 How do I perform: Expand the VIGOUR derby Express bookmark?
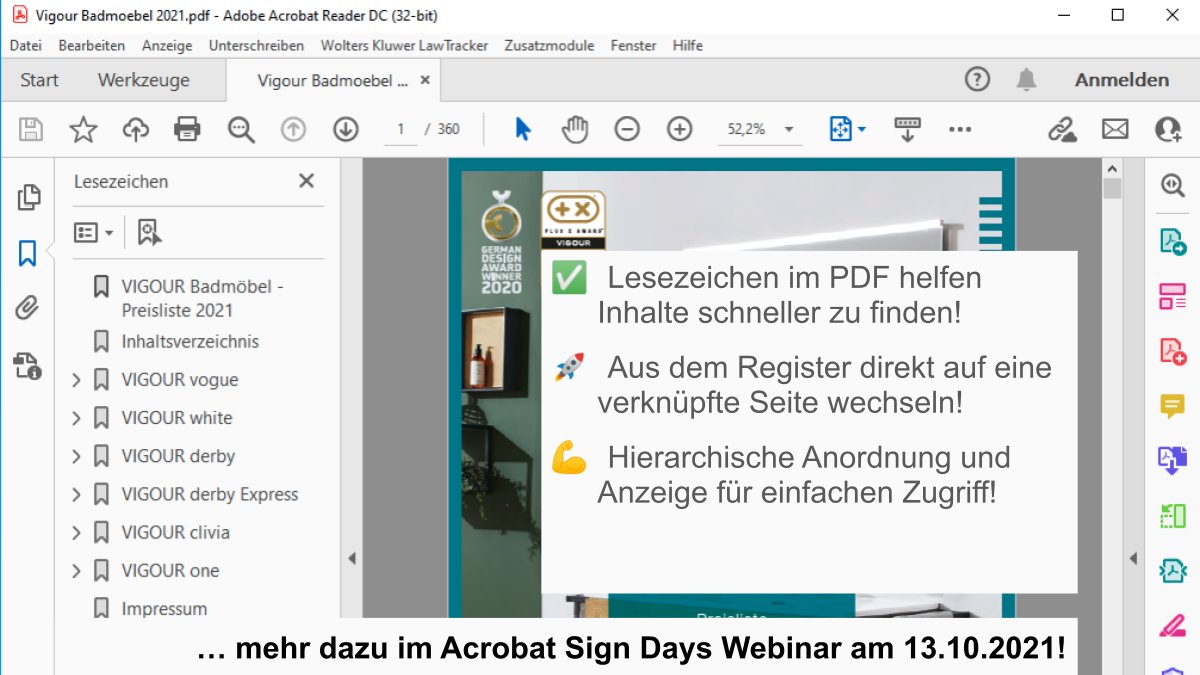[x=77, y=494]
